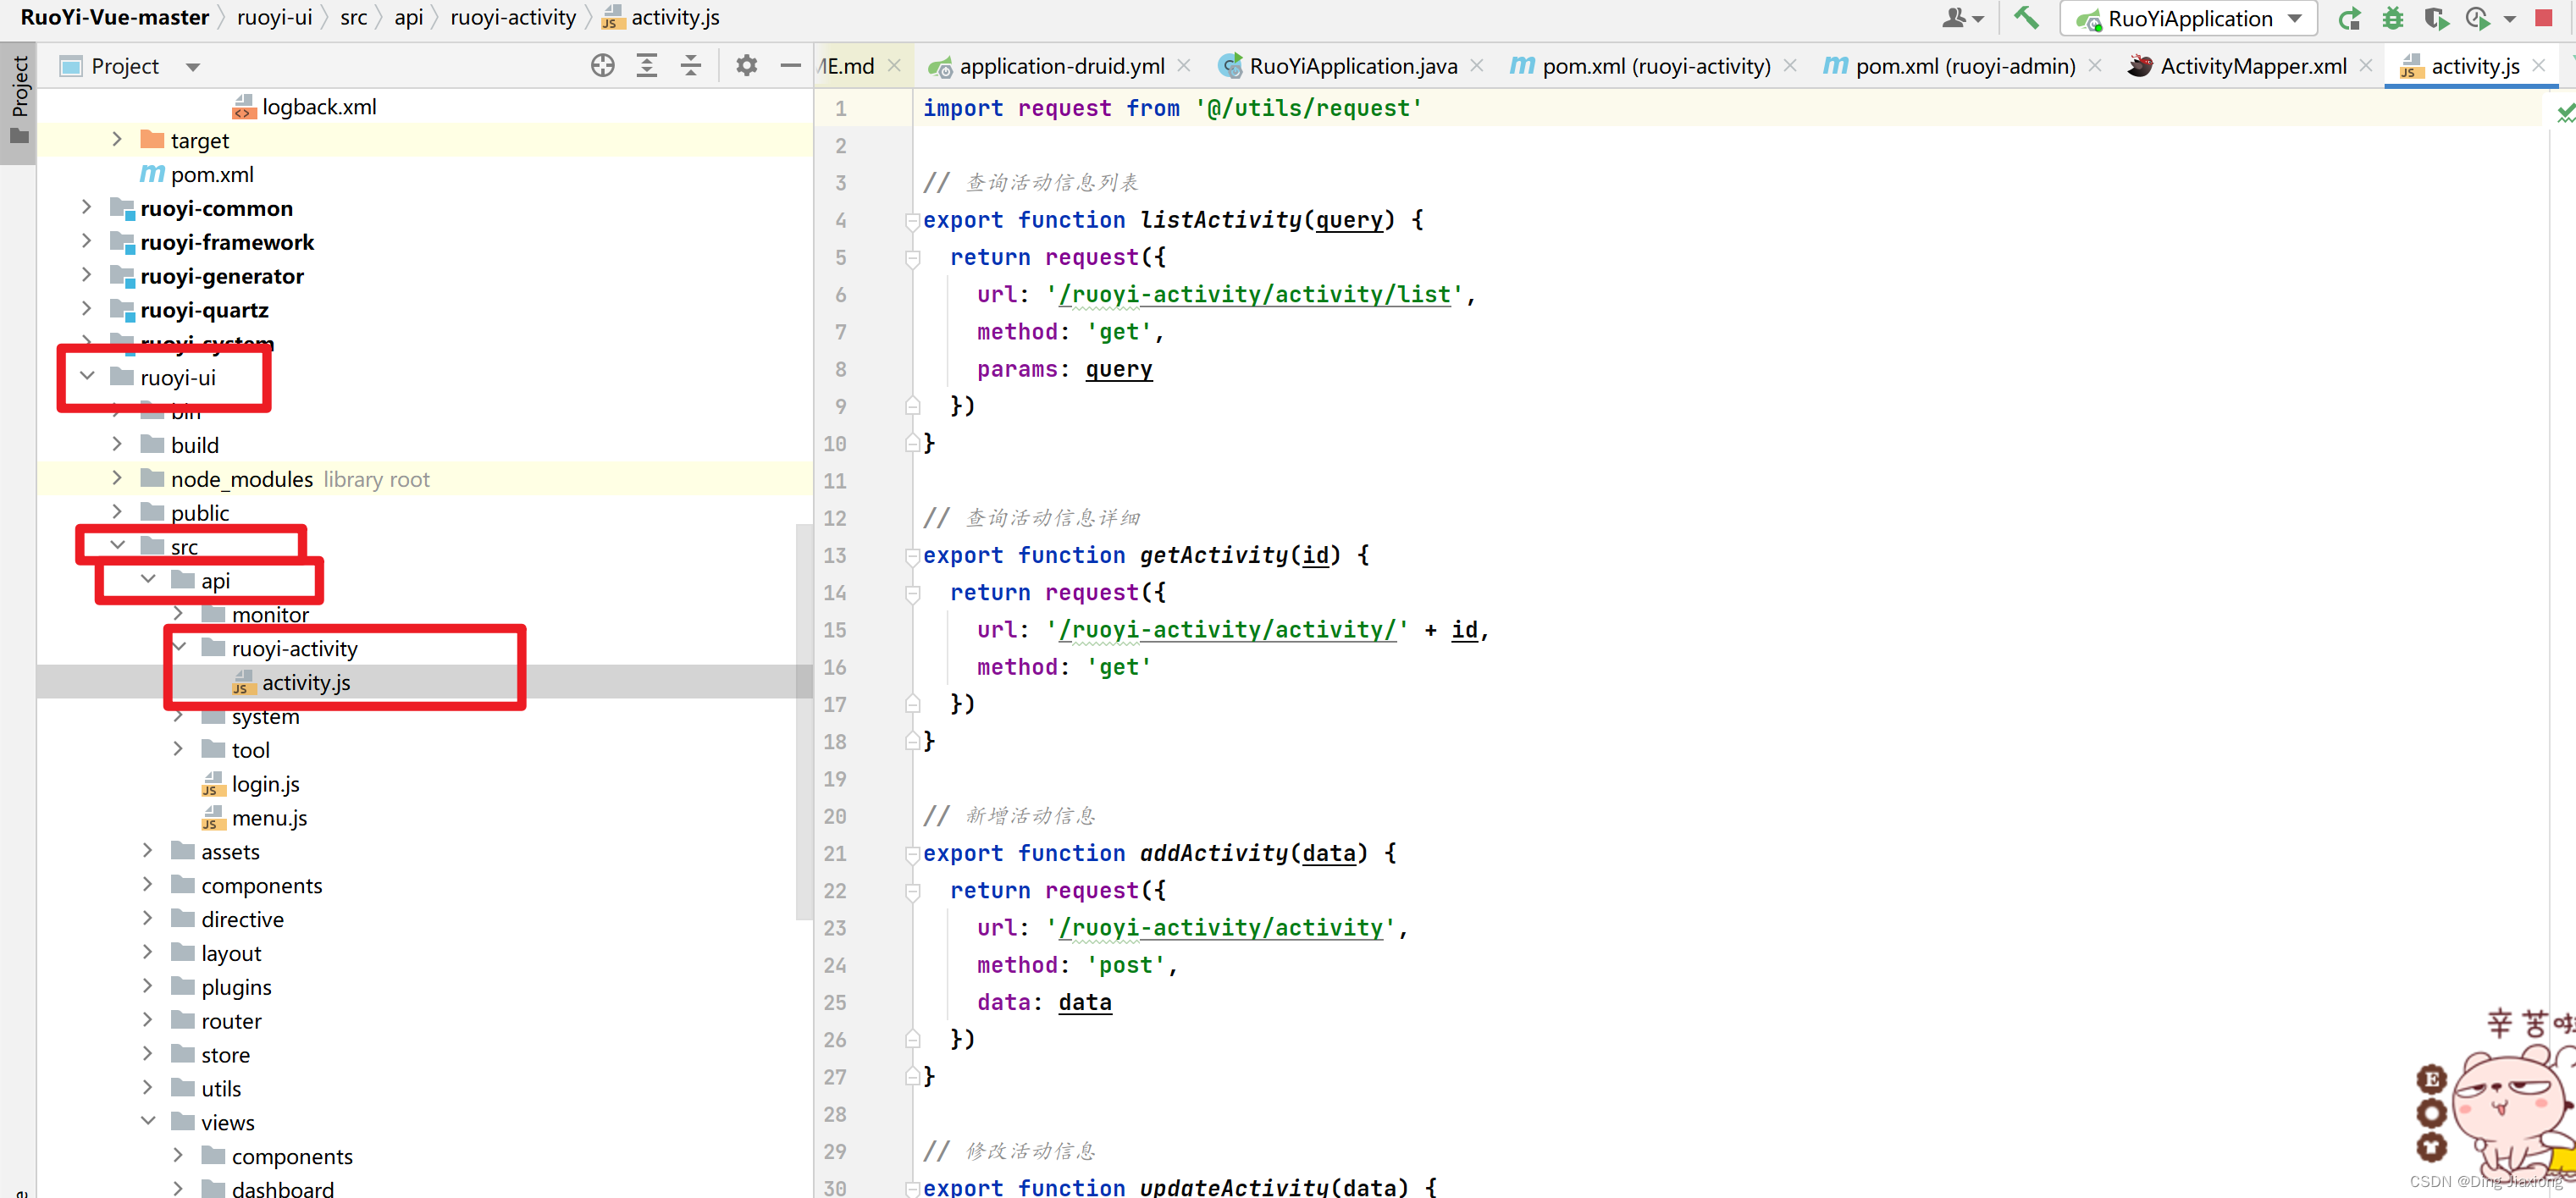
Task: Collapse the views folder in tree
Action: pyautogui.click(x=148, y=1121)
